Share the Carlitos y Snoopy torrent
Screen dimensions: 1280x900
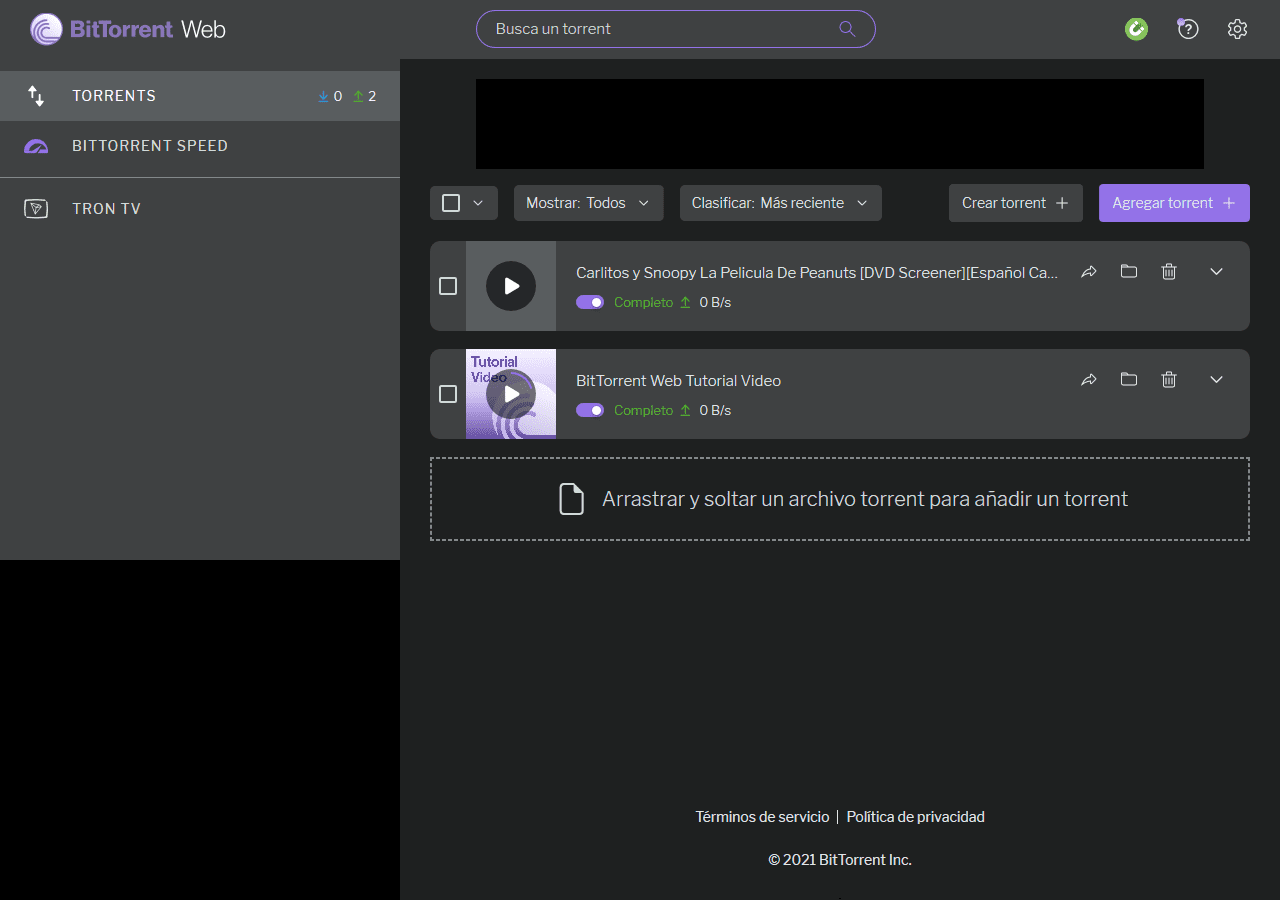(1089, 271)
